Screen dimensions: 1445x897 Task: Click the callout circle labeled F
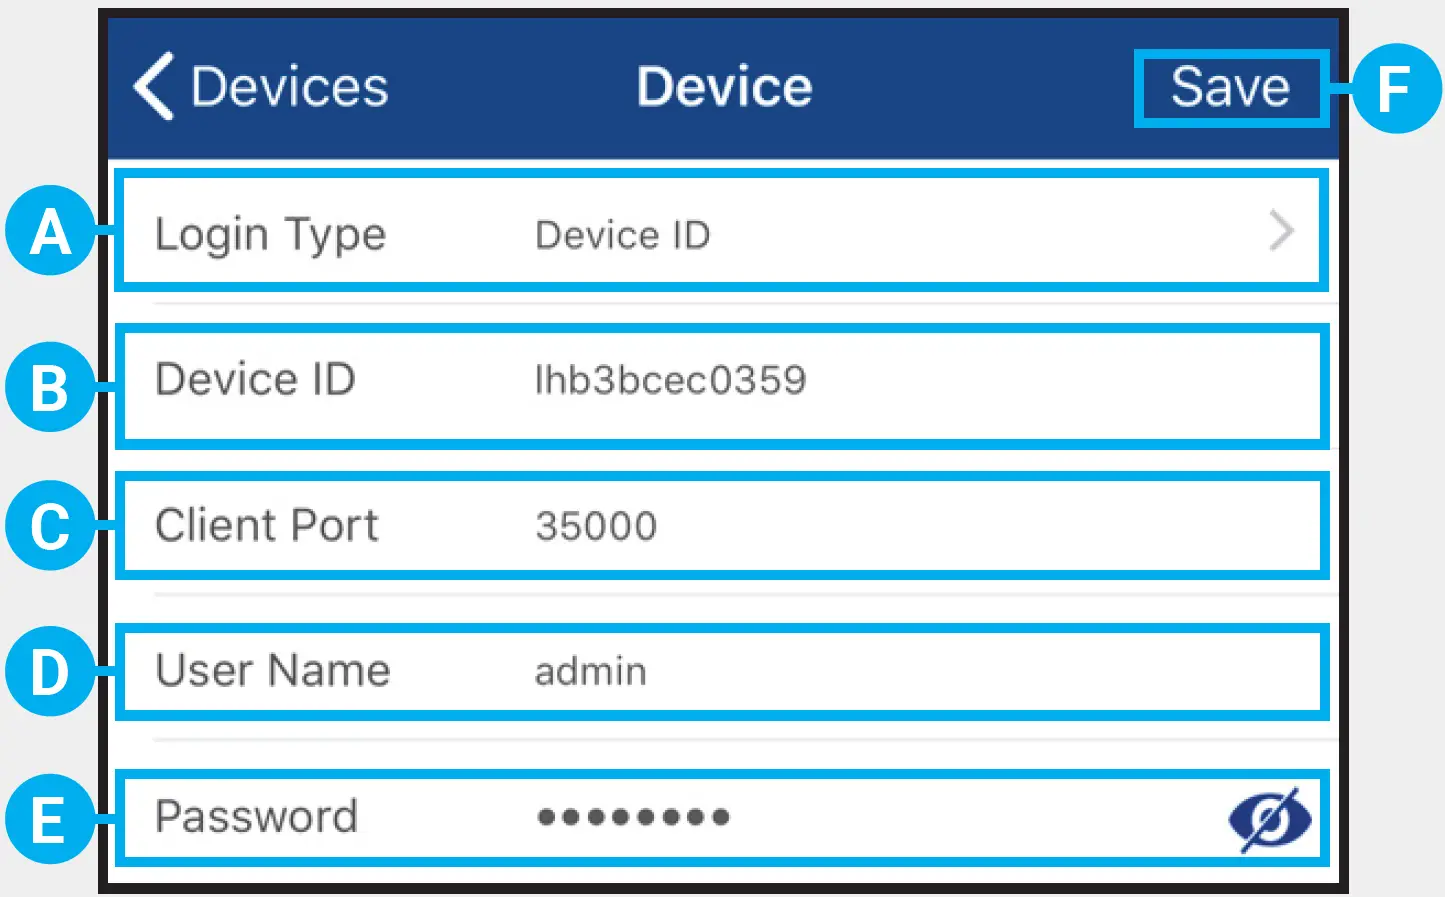(1396, 88)
